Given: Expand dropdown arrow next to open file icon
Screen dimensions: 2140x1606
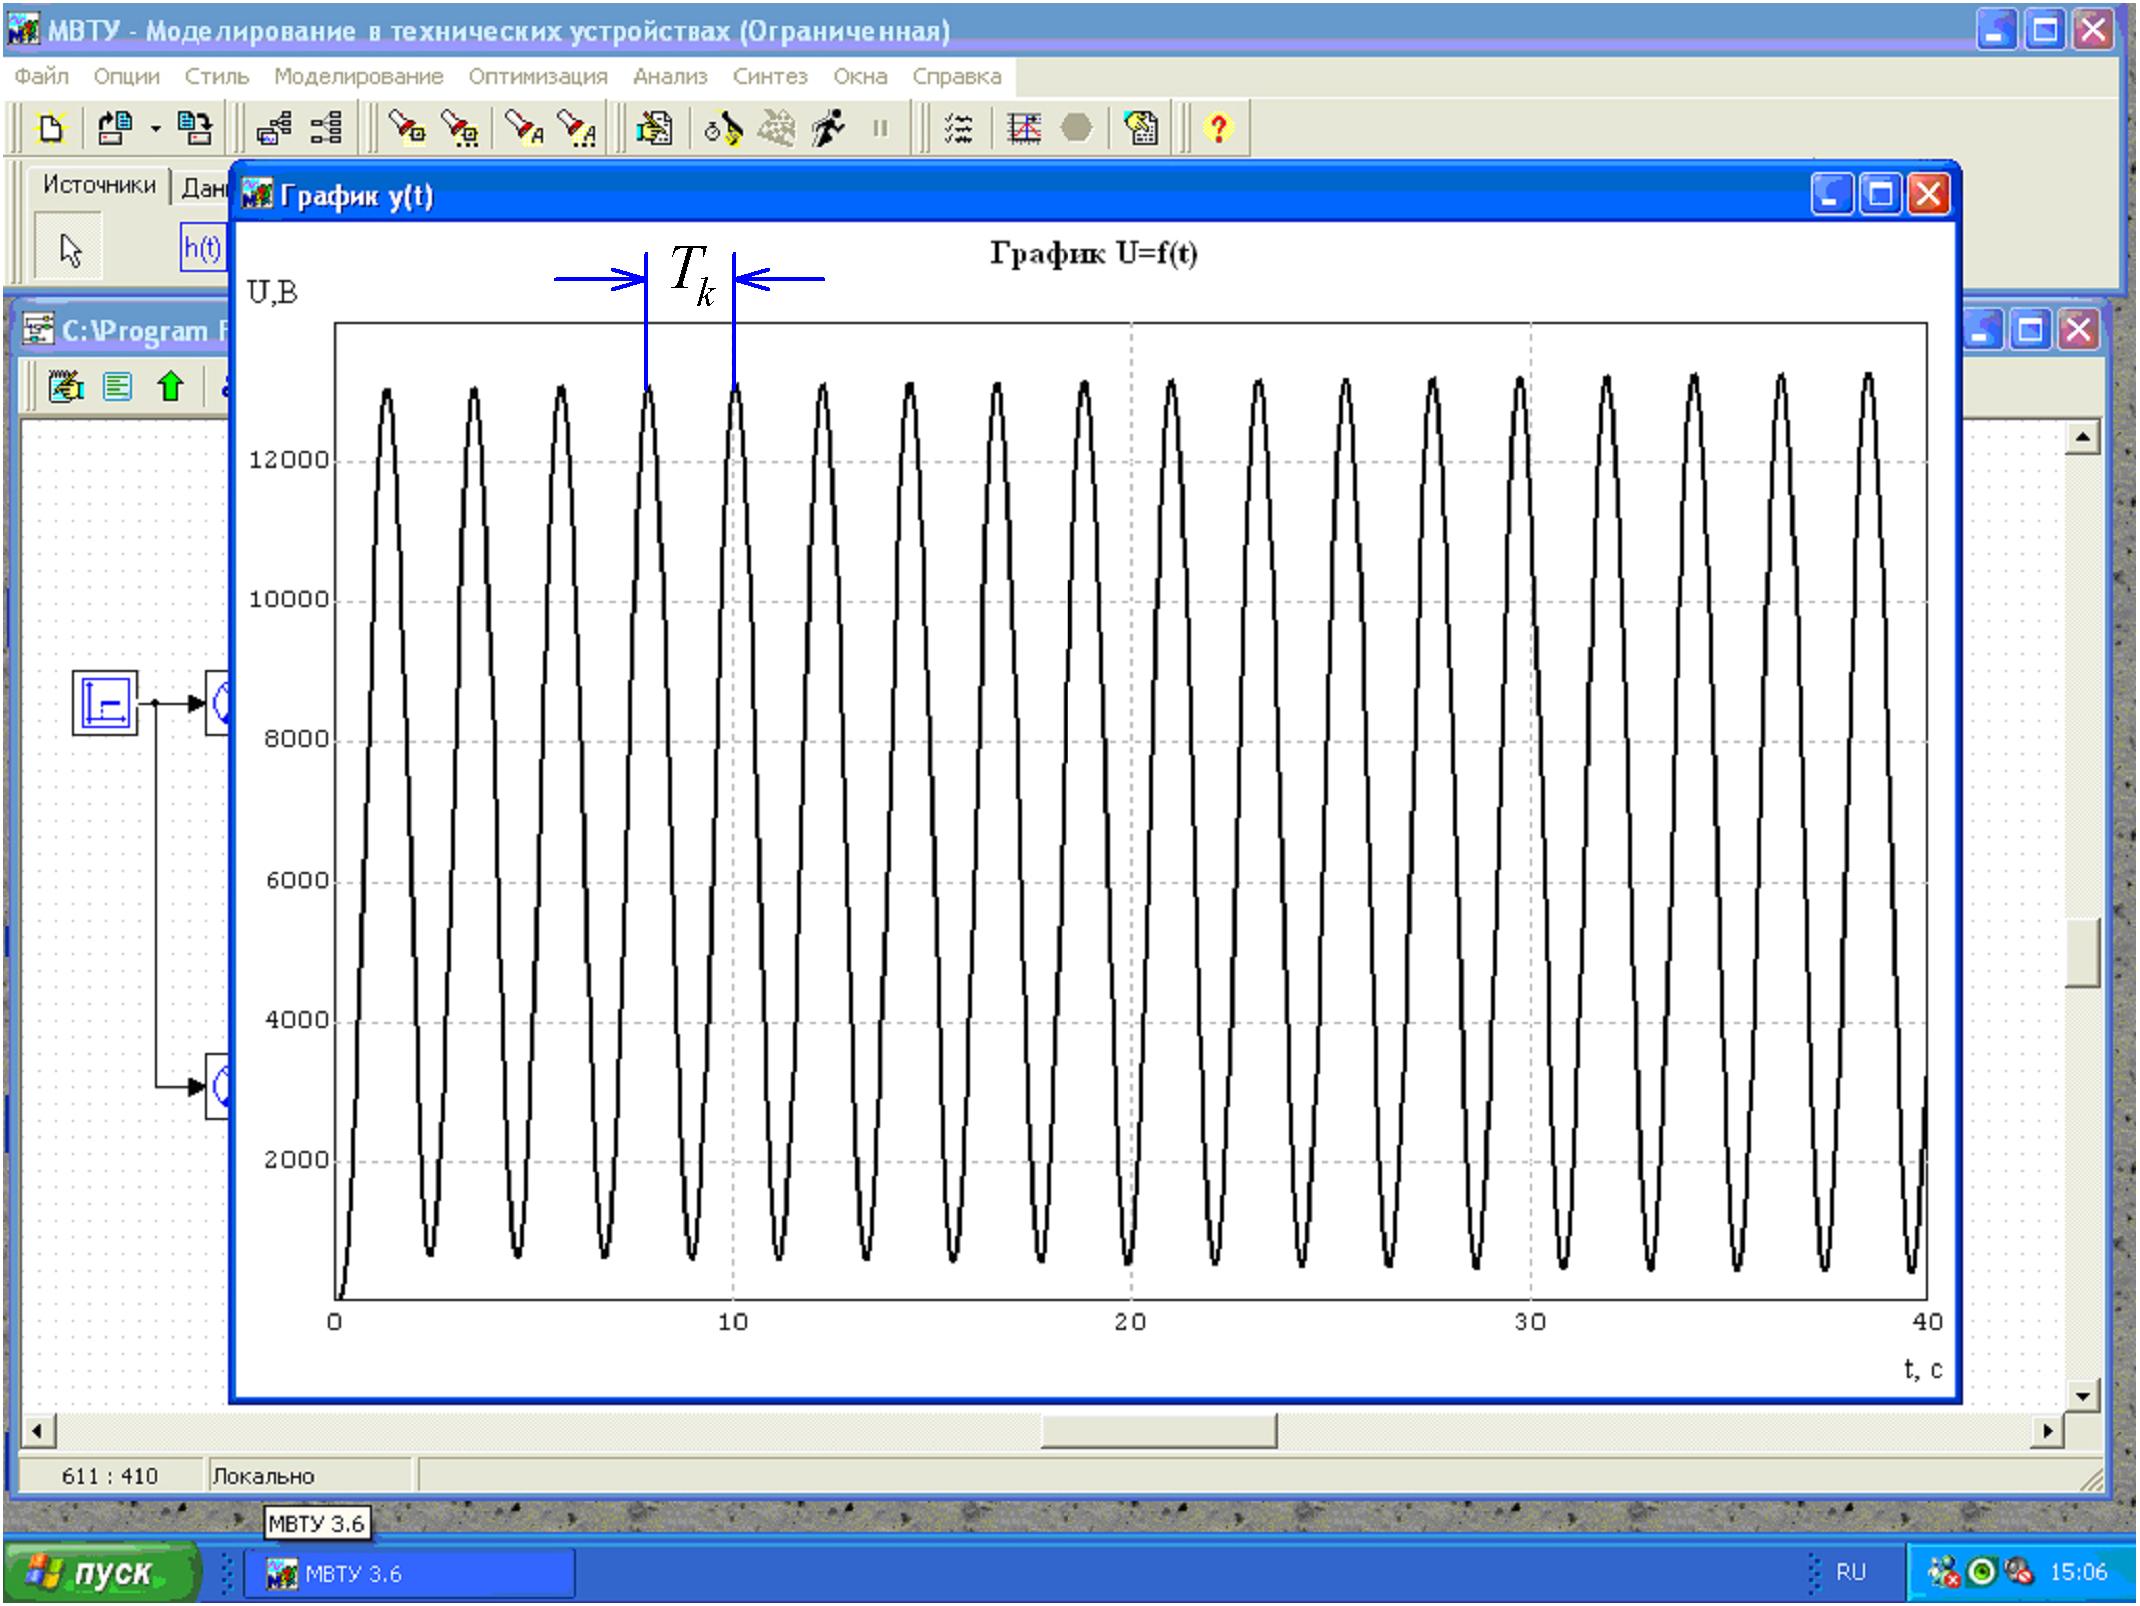Looking at the screenshot, I should pyautogui.click(x=155, y=128).
